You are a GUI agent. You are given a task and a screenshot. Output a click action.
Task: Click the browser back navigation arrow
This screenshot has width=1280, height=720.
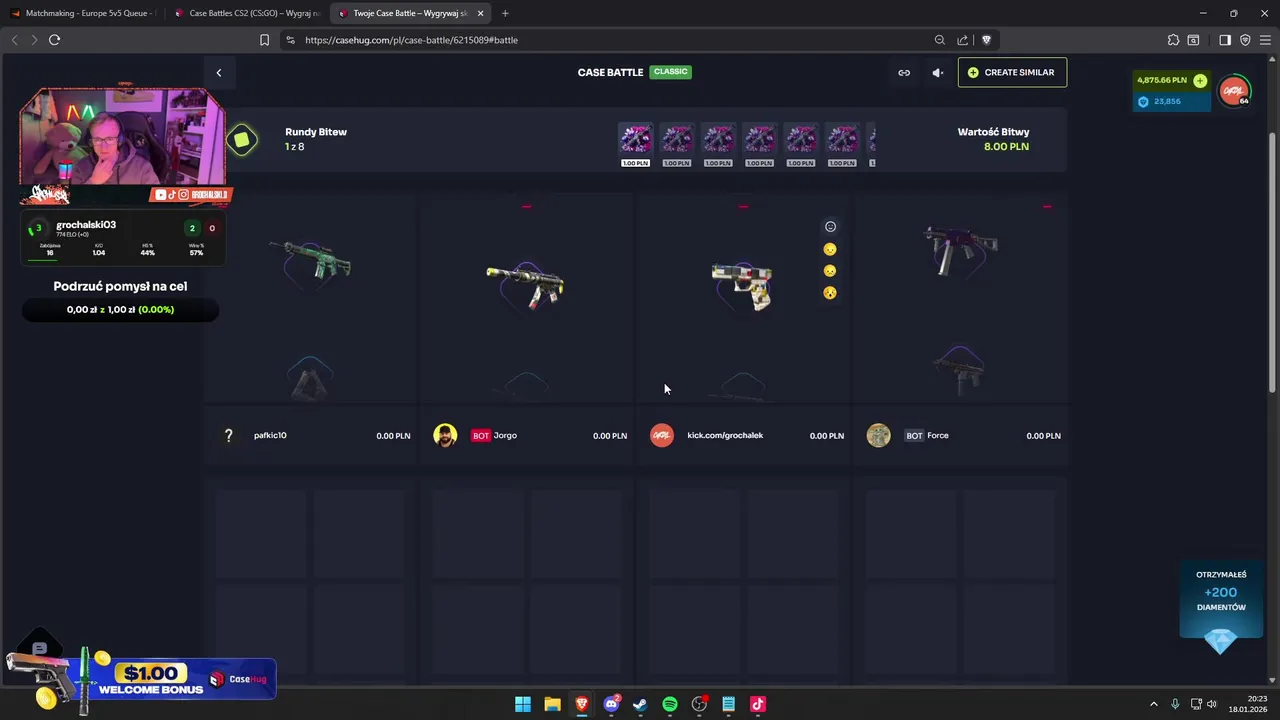(x=14, y=40)
